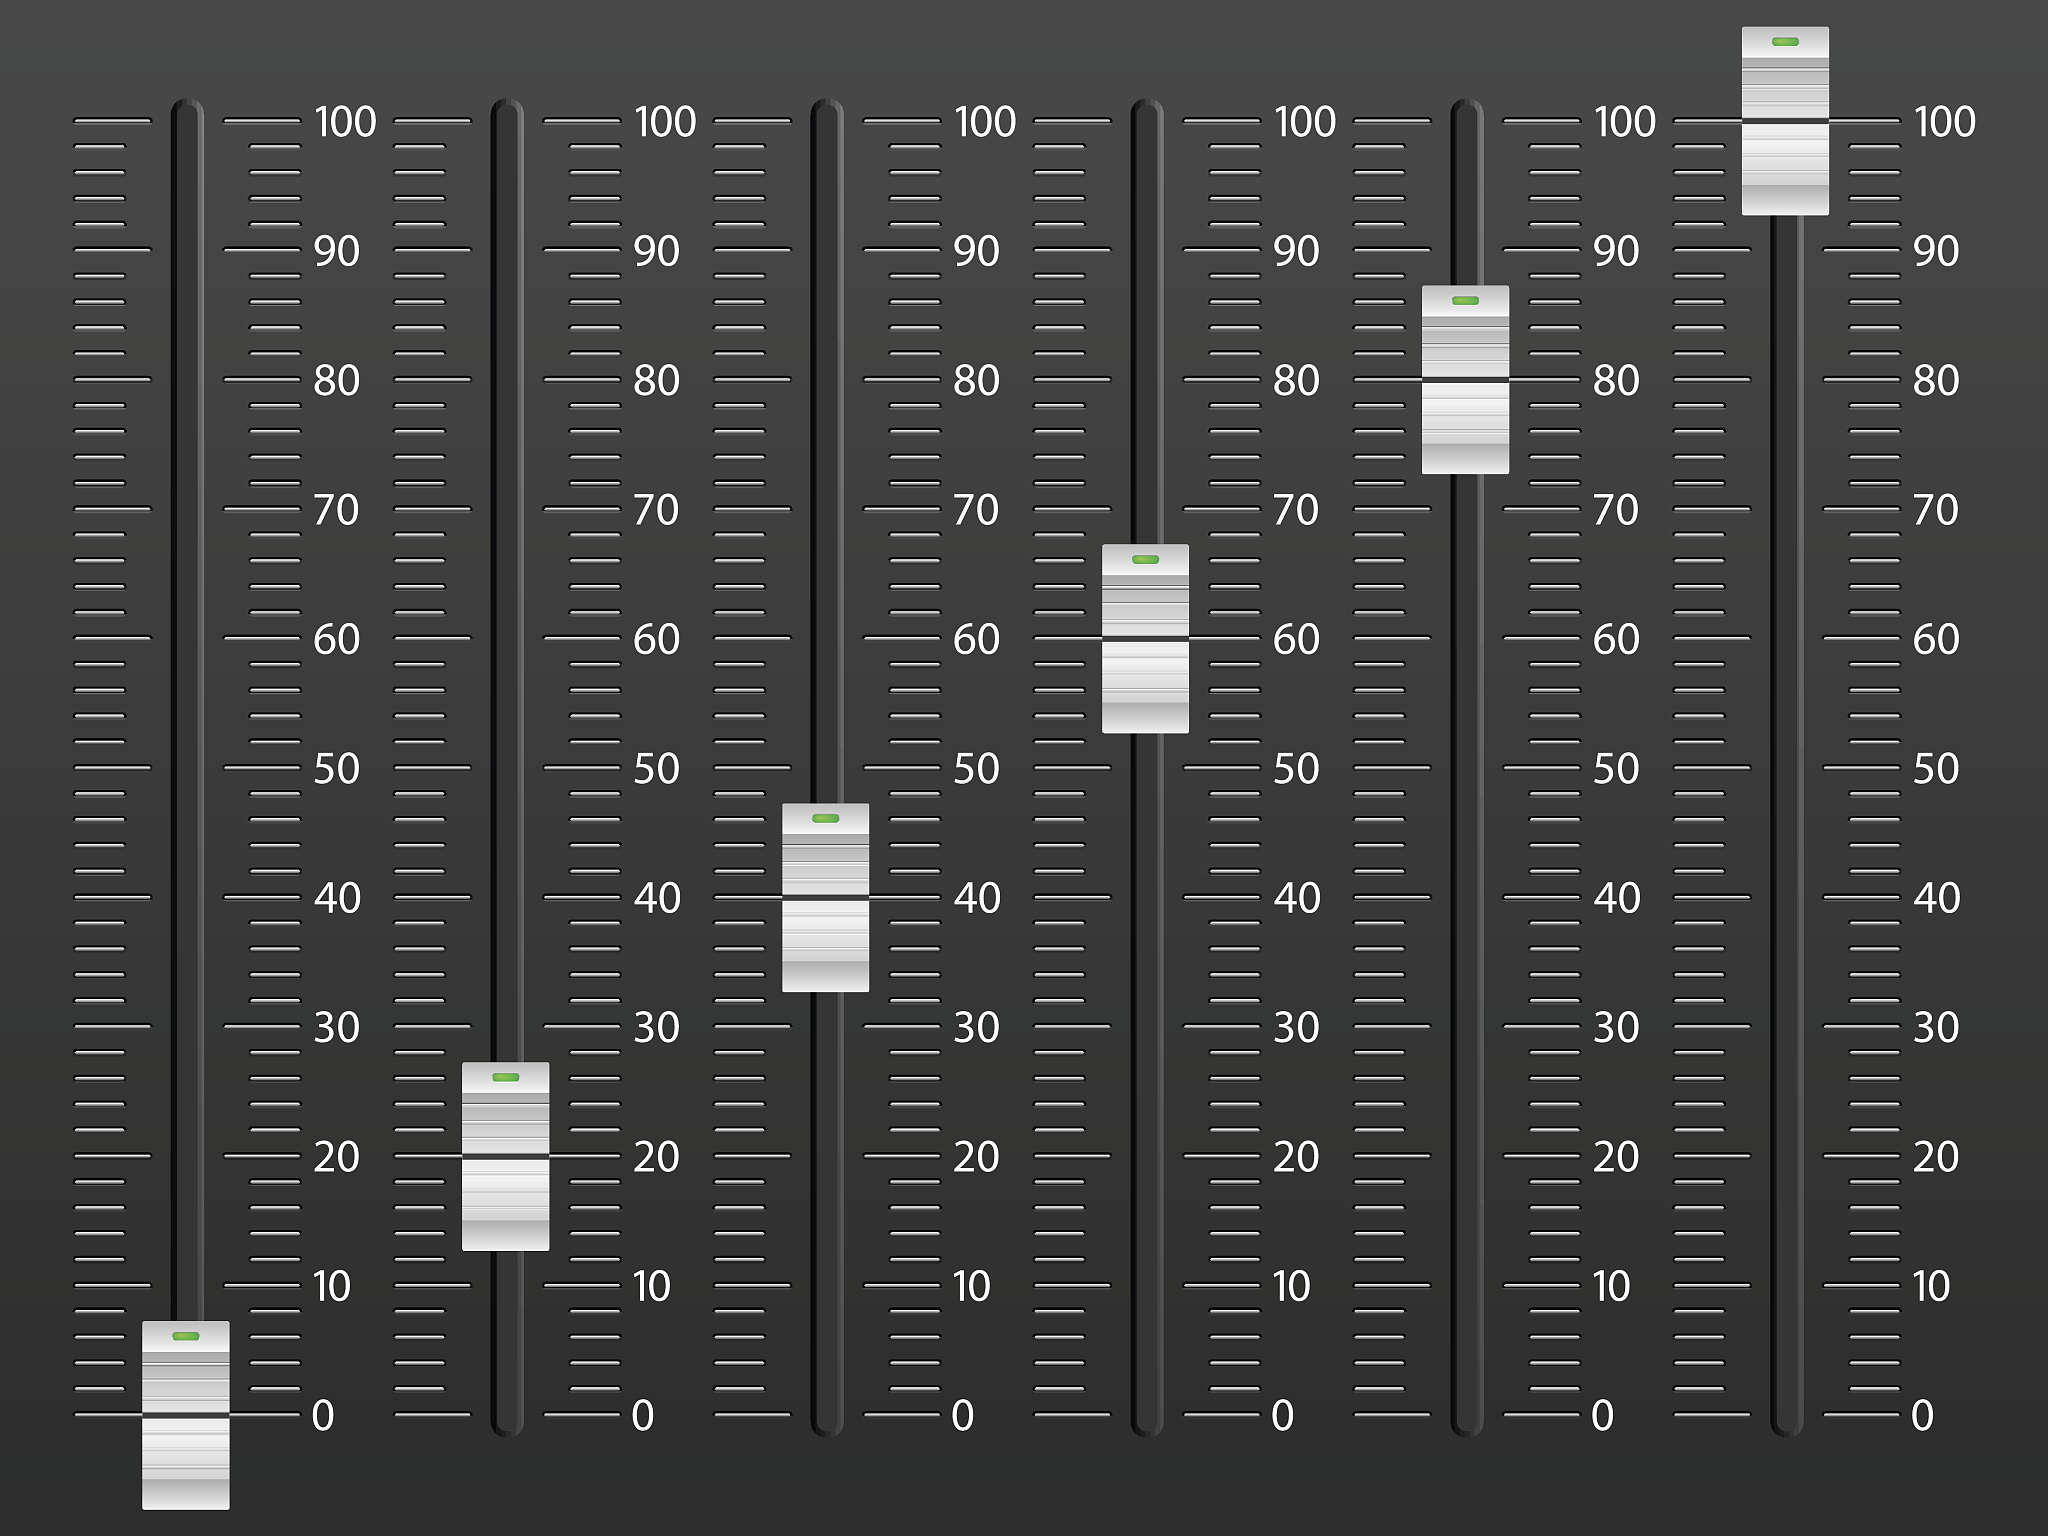Click the first fader knob at 0

[186, 1415]
